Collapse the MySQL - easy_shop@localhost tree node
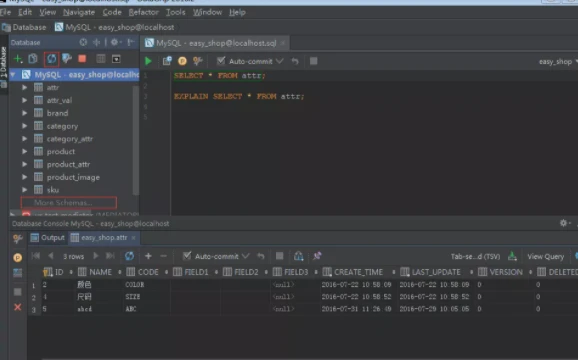 [13, 74]
